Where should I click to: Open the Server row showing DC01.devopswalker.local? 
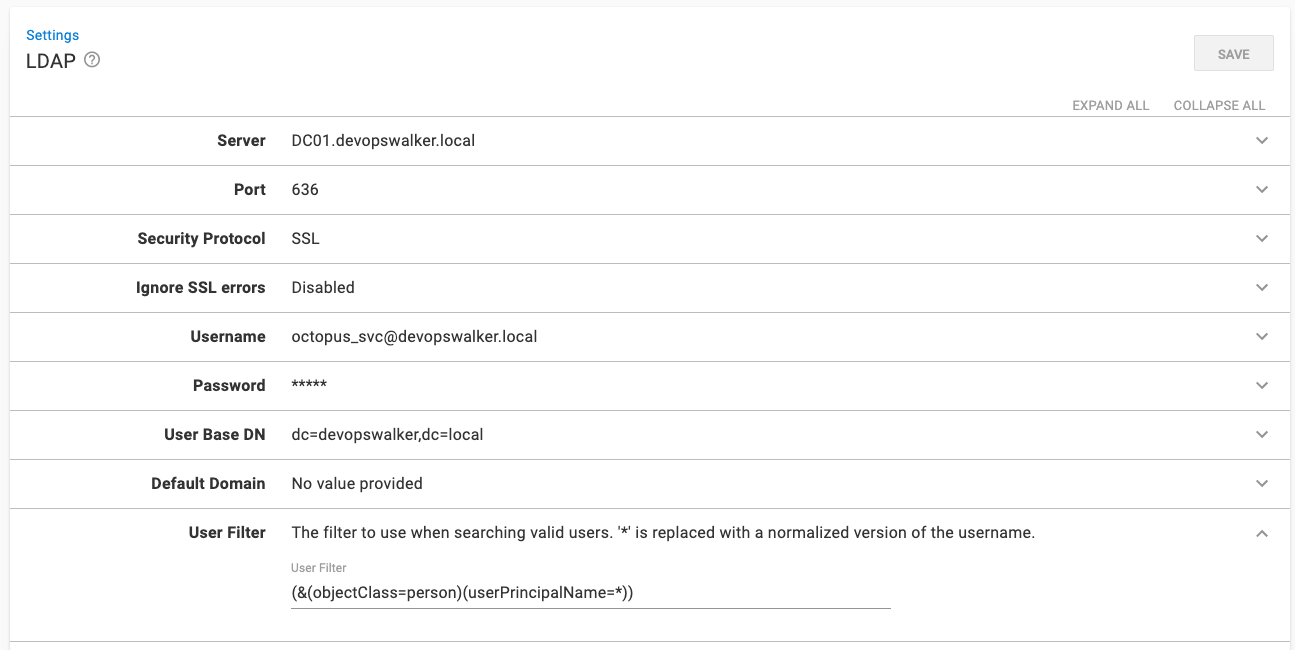pyautogui.click(x=383, y=141)
